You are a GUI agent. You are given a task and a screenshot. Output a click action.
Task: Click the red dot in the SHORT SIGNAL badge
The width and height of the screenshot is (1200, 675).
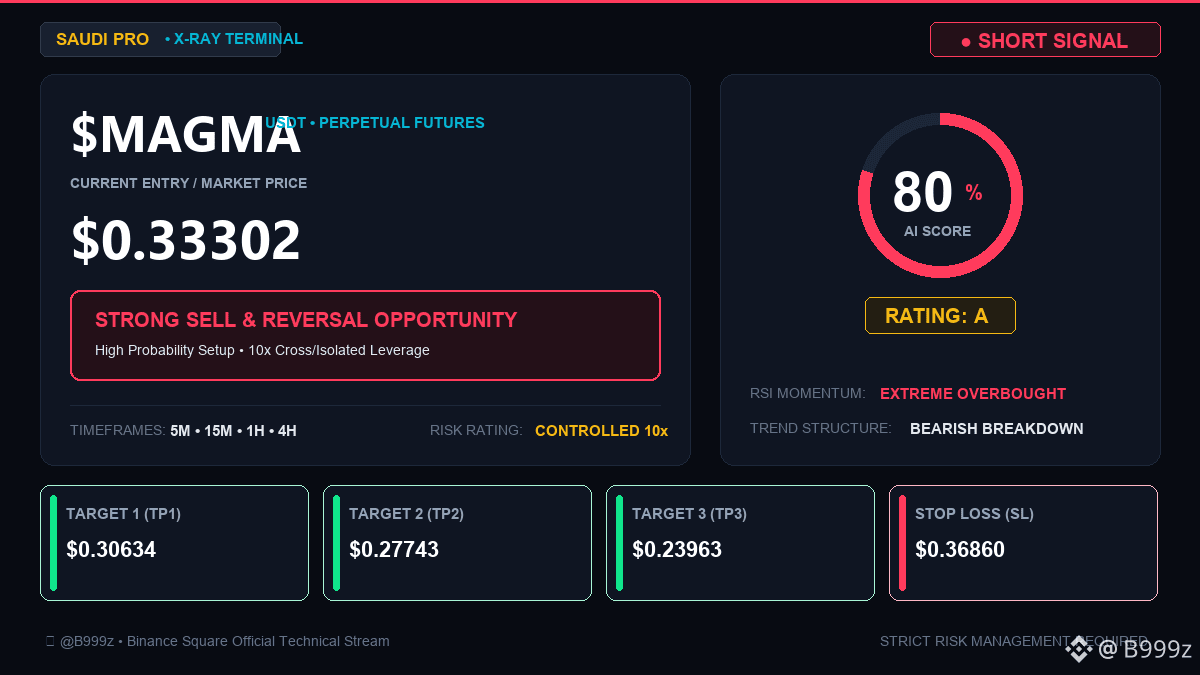[966, 42]
